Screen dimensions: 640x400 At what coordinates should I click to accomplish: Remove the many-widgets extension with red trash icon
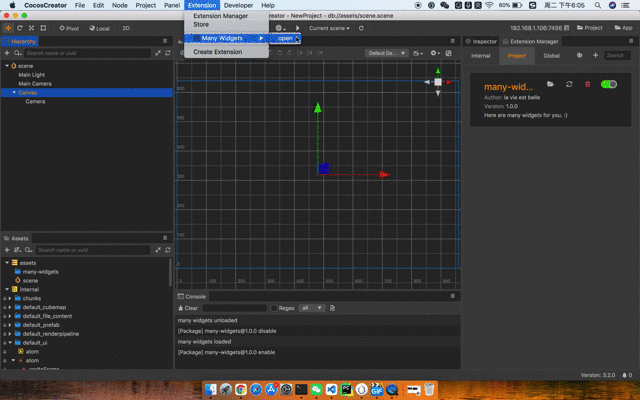[587, 84]
